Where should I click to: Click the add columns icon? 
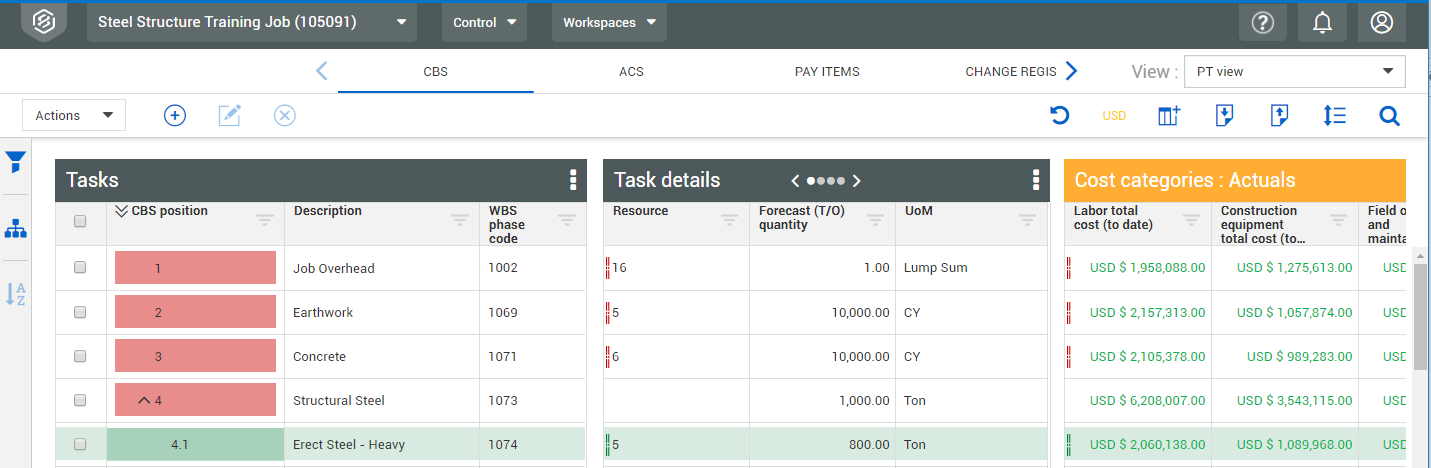(1169, 116)
